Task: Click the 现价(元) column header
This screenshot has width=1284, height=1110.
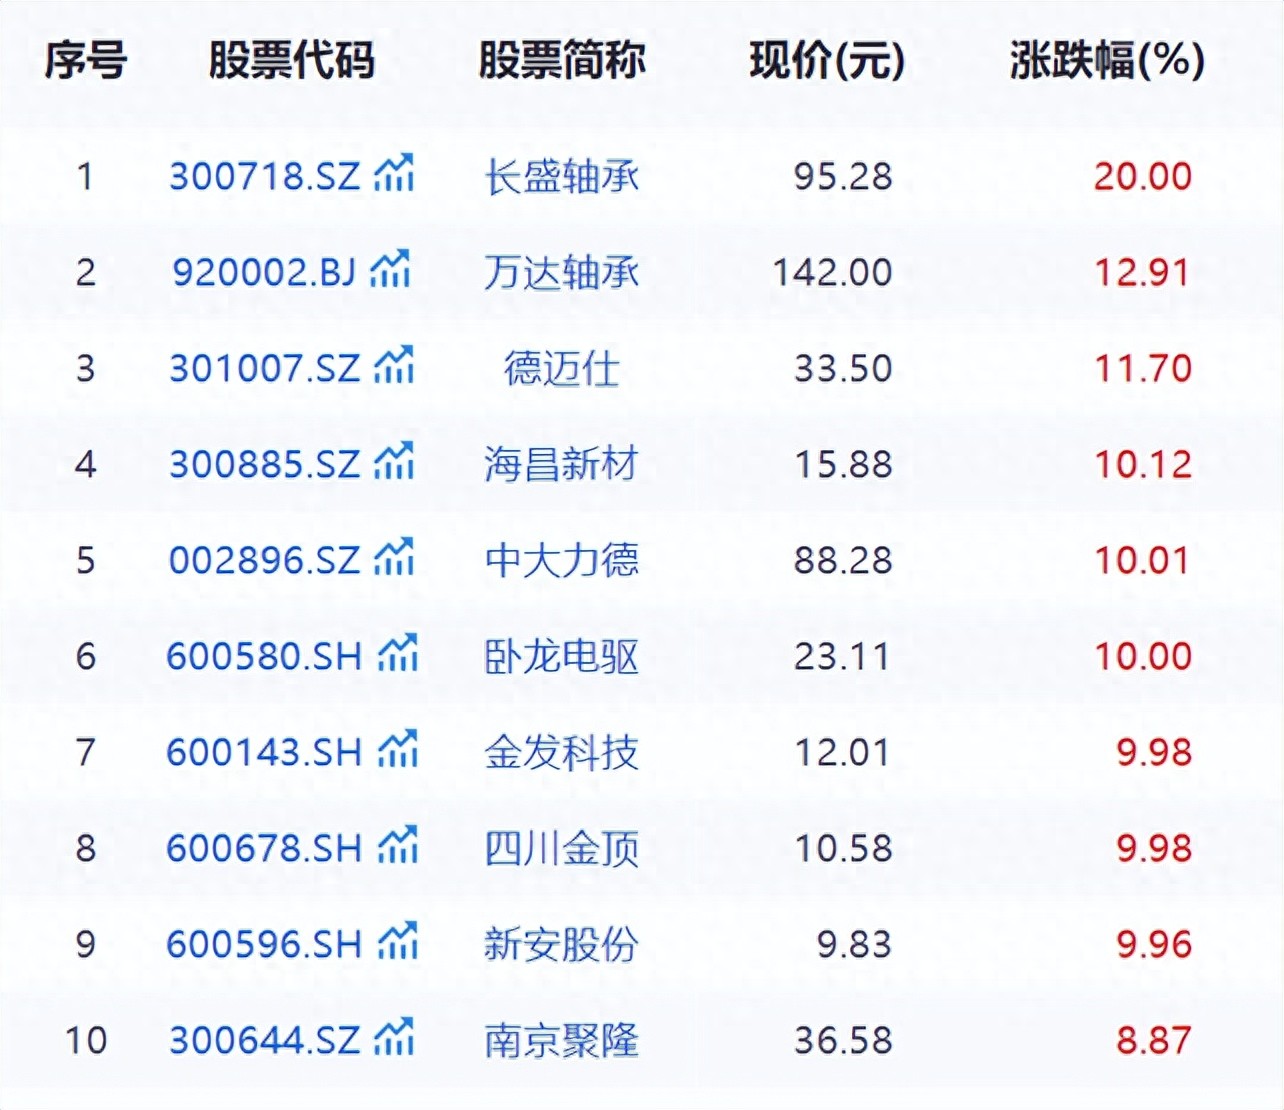Action: coord(827,62)
